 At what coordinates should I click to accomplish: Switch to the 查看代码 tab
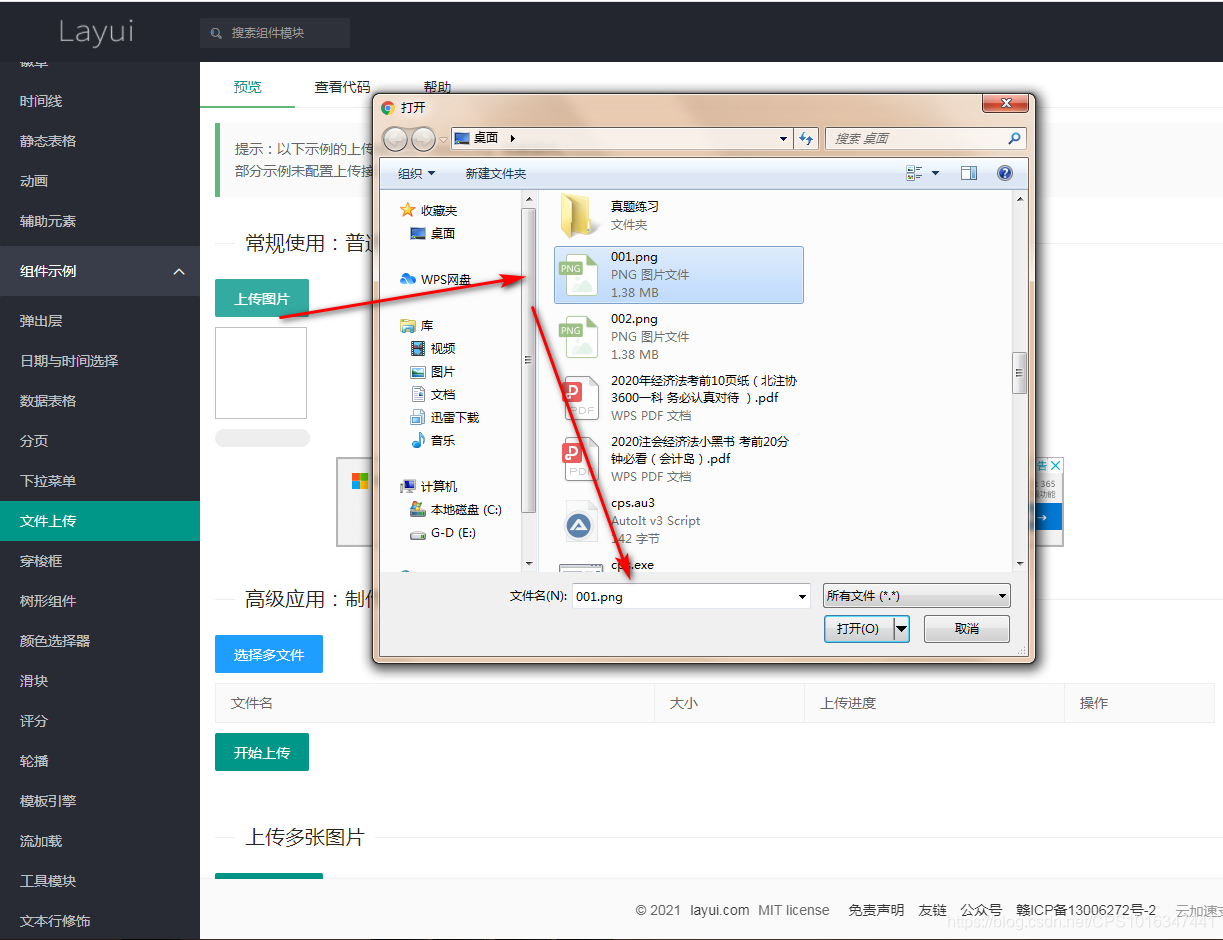(x=342, y=87)
